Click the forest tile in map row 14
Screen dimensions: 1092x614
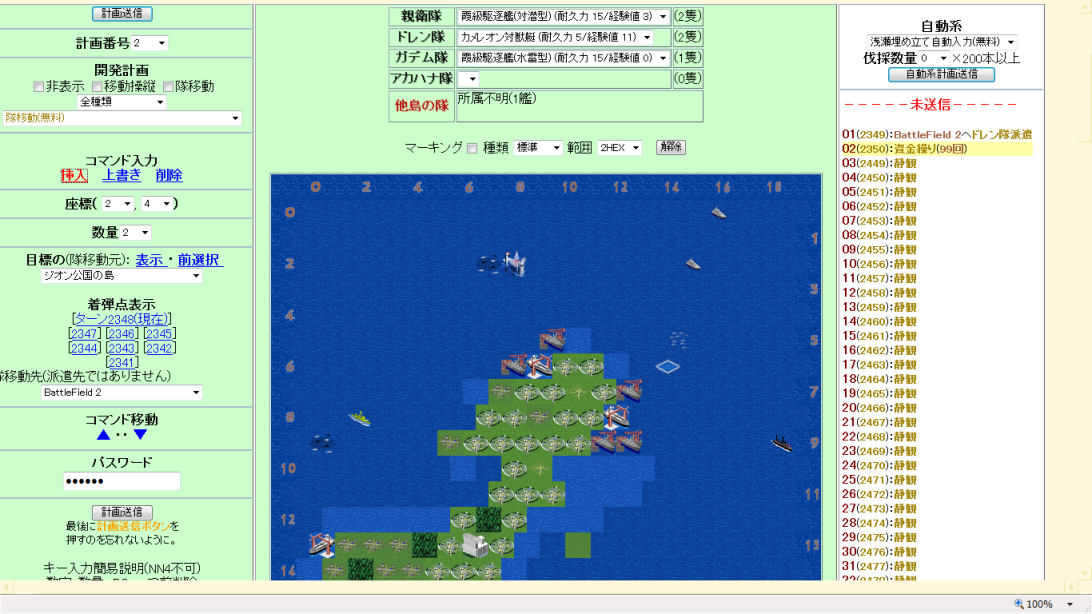point(360,569)
